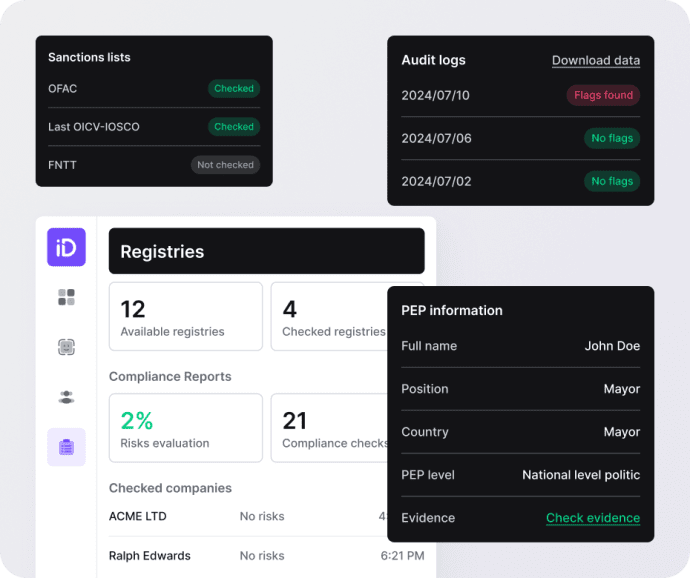This screenshot has width=690, height=578.
Task: Open the Check evidence link
Action: point(593,518)
